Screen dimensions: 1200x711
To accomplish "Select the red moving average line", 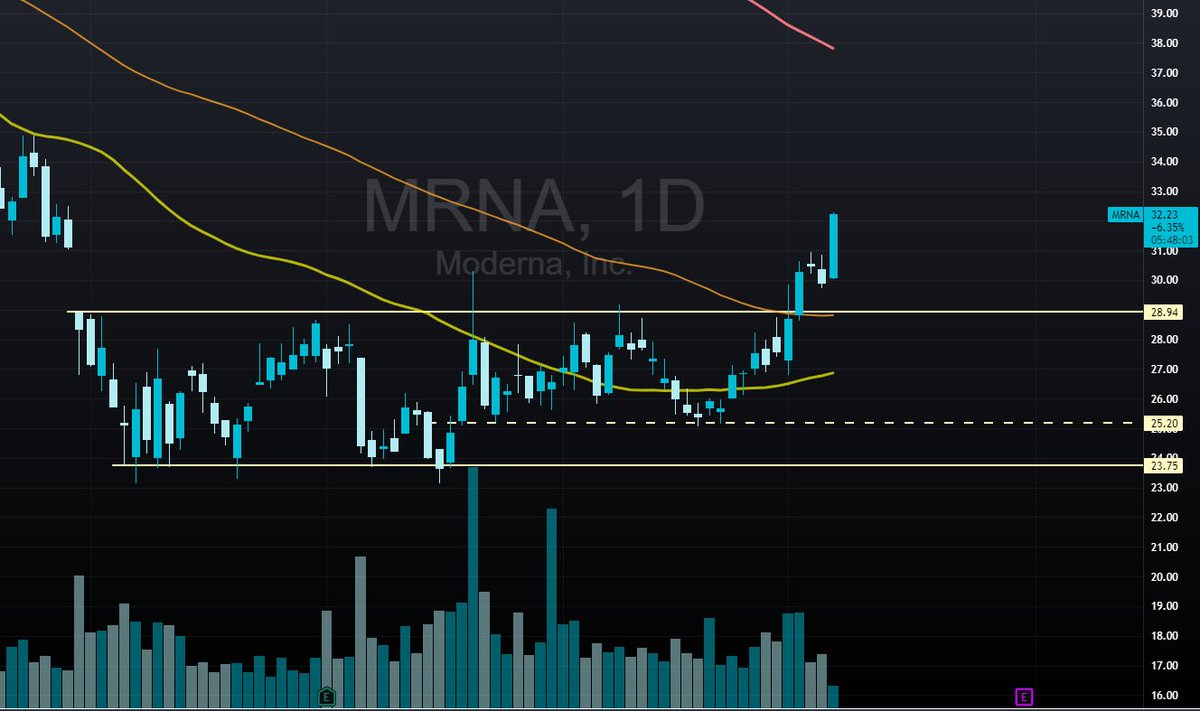I will 790,24.
